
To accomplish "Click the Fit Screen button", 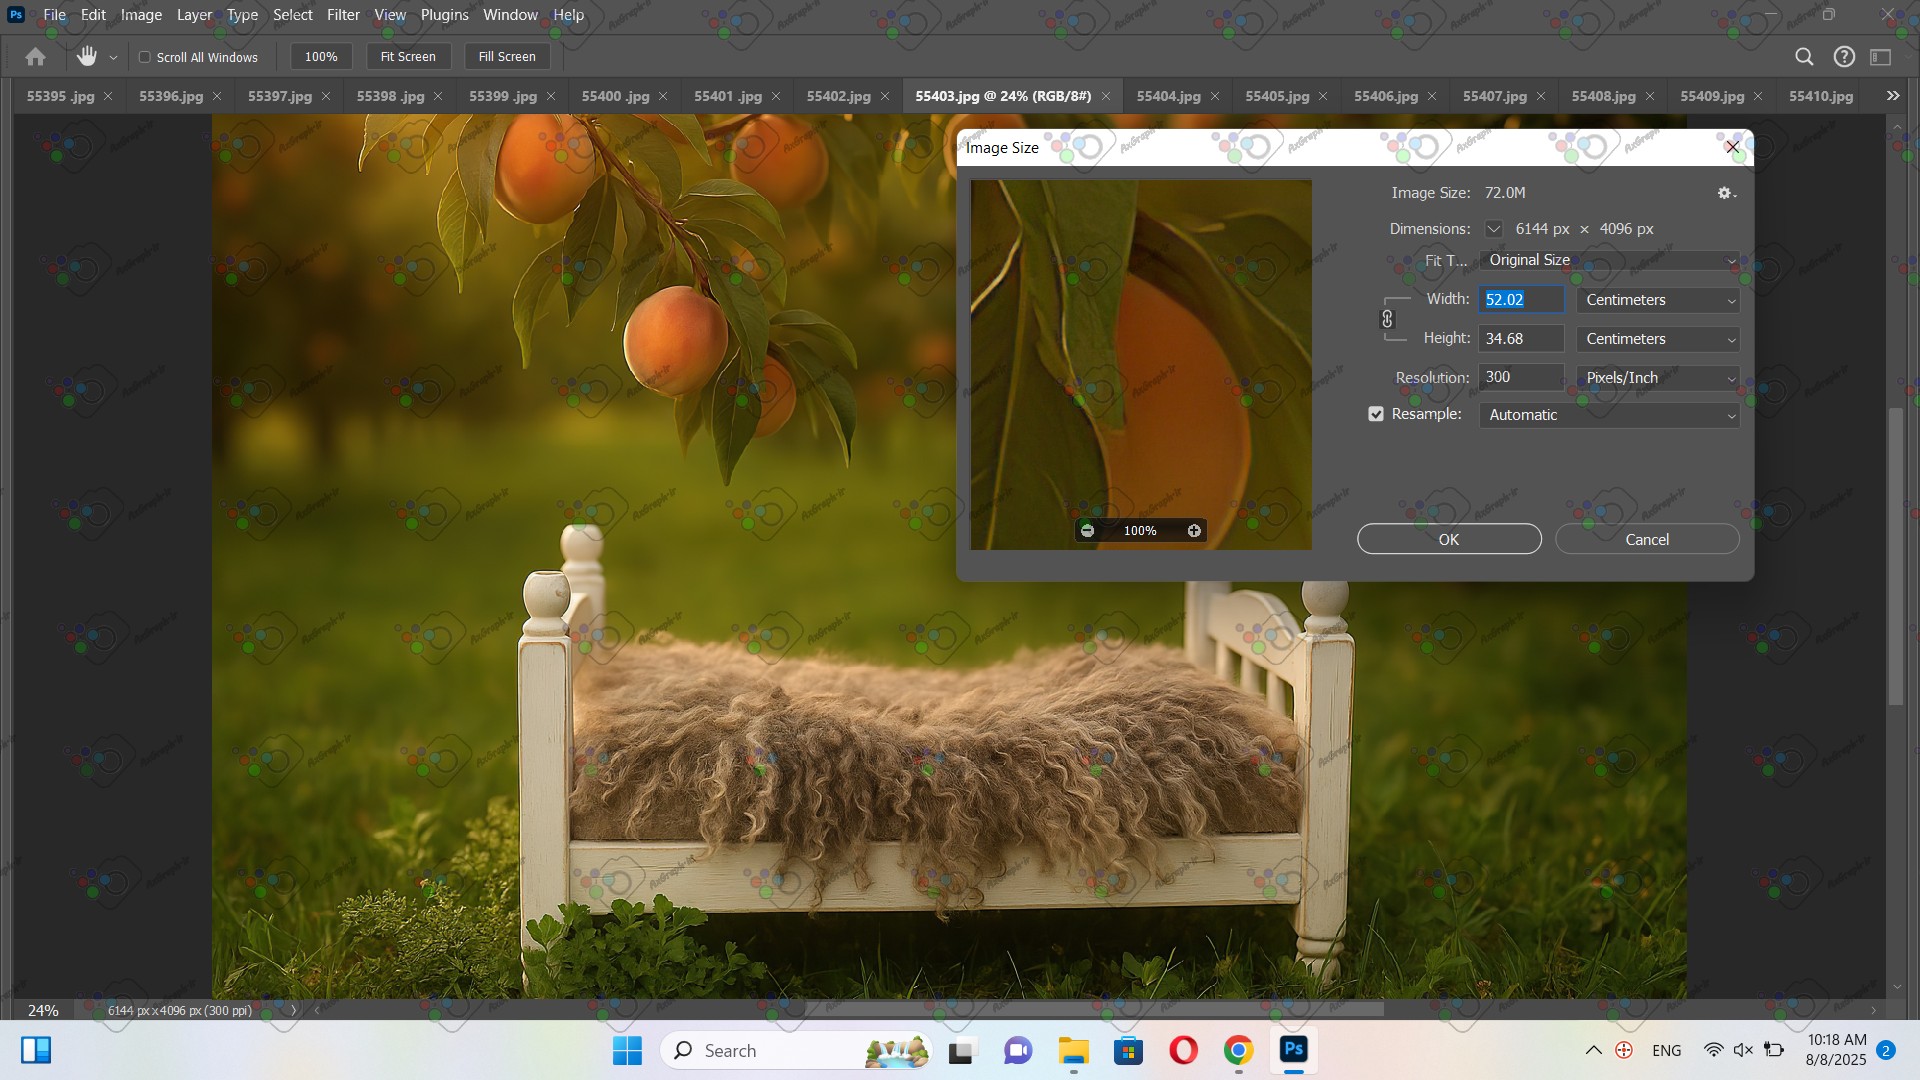I will 408,57.
